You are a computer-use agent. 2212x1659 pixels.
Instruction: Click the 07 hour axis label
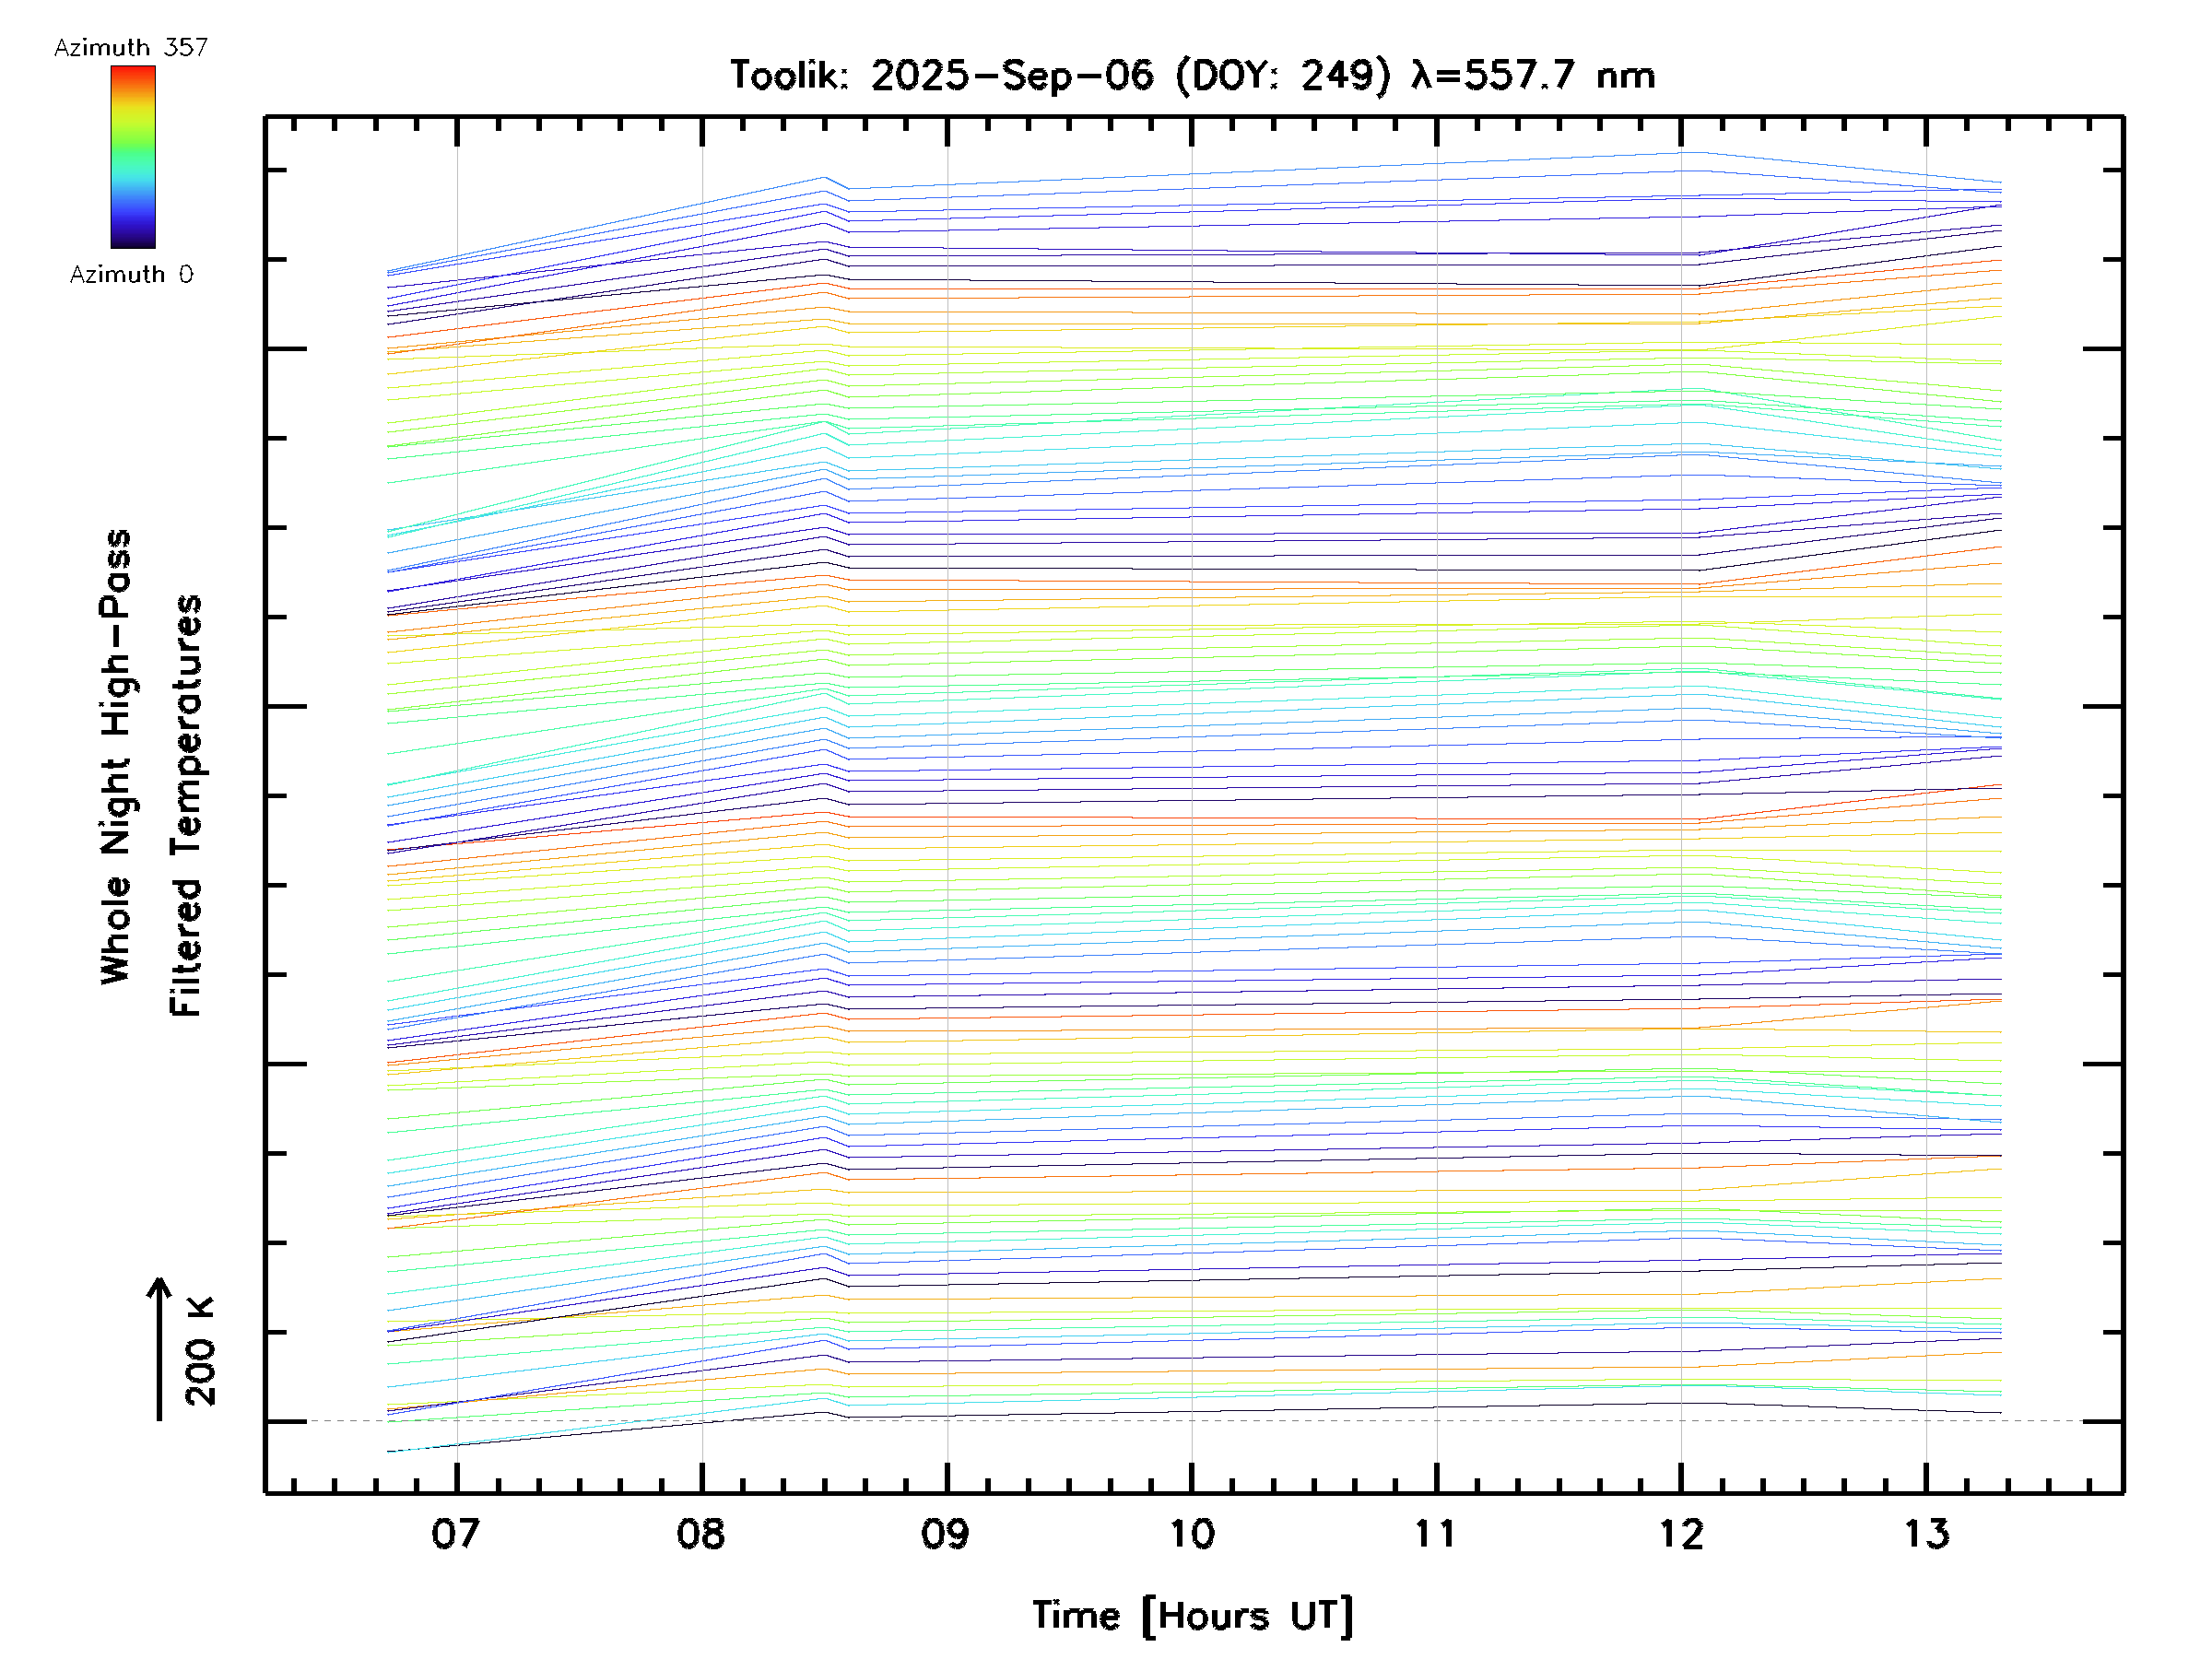point(456,1534)
